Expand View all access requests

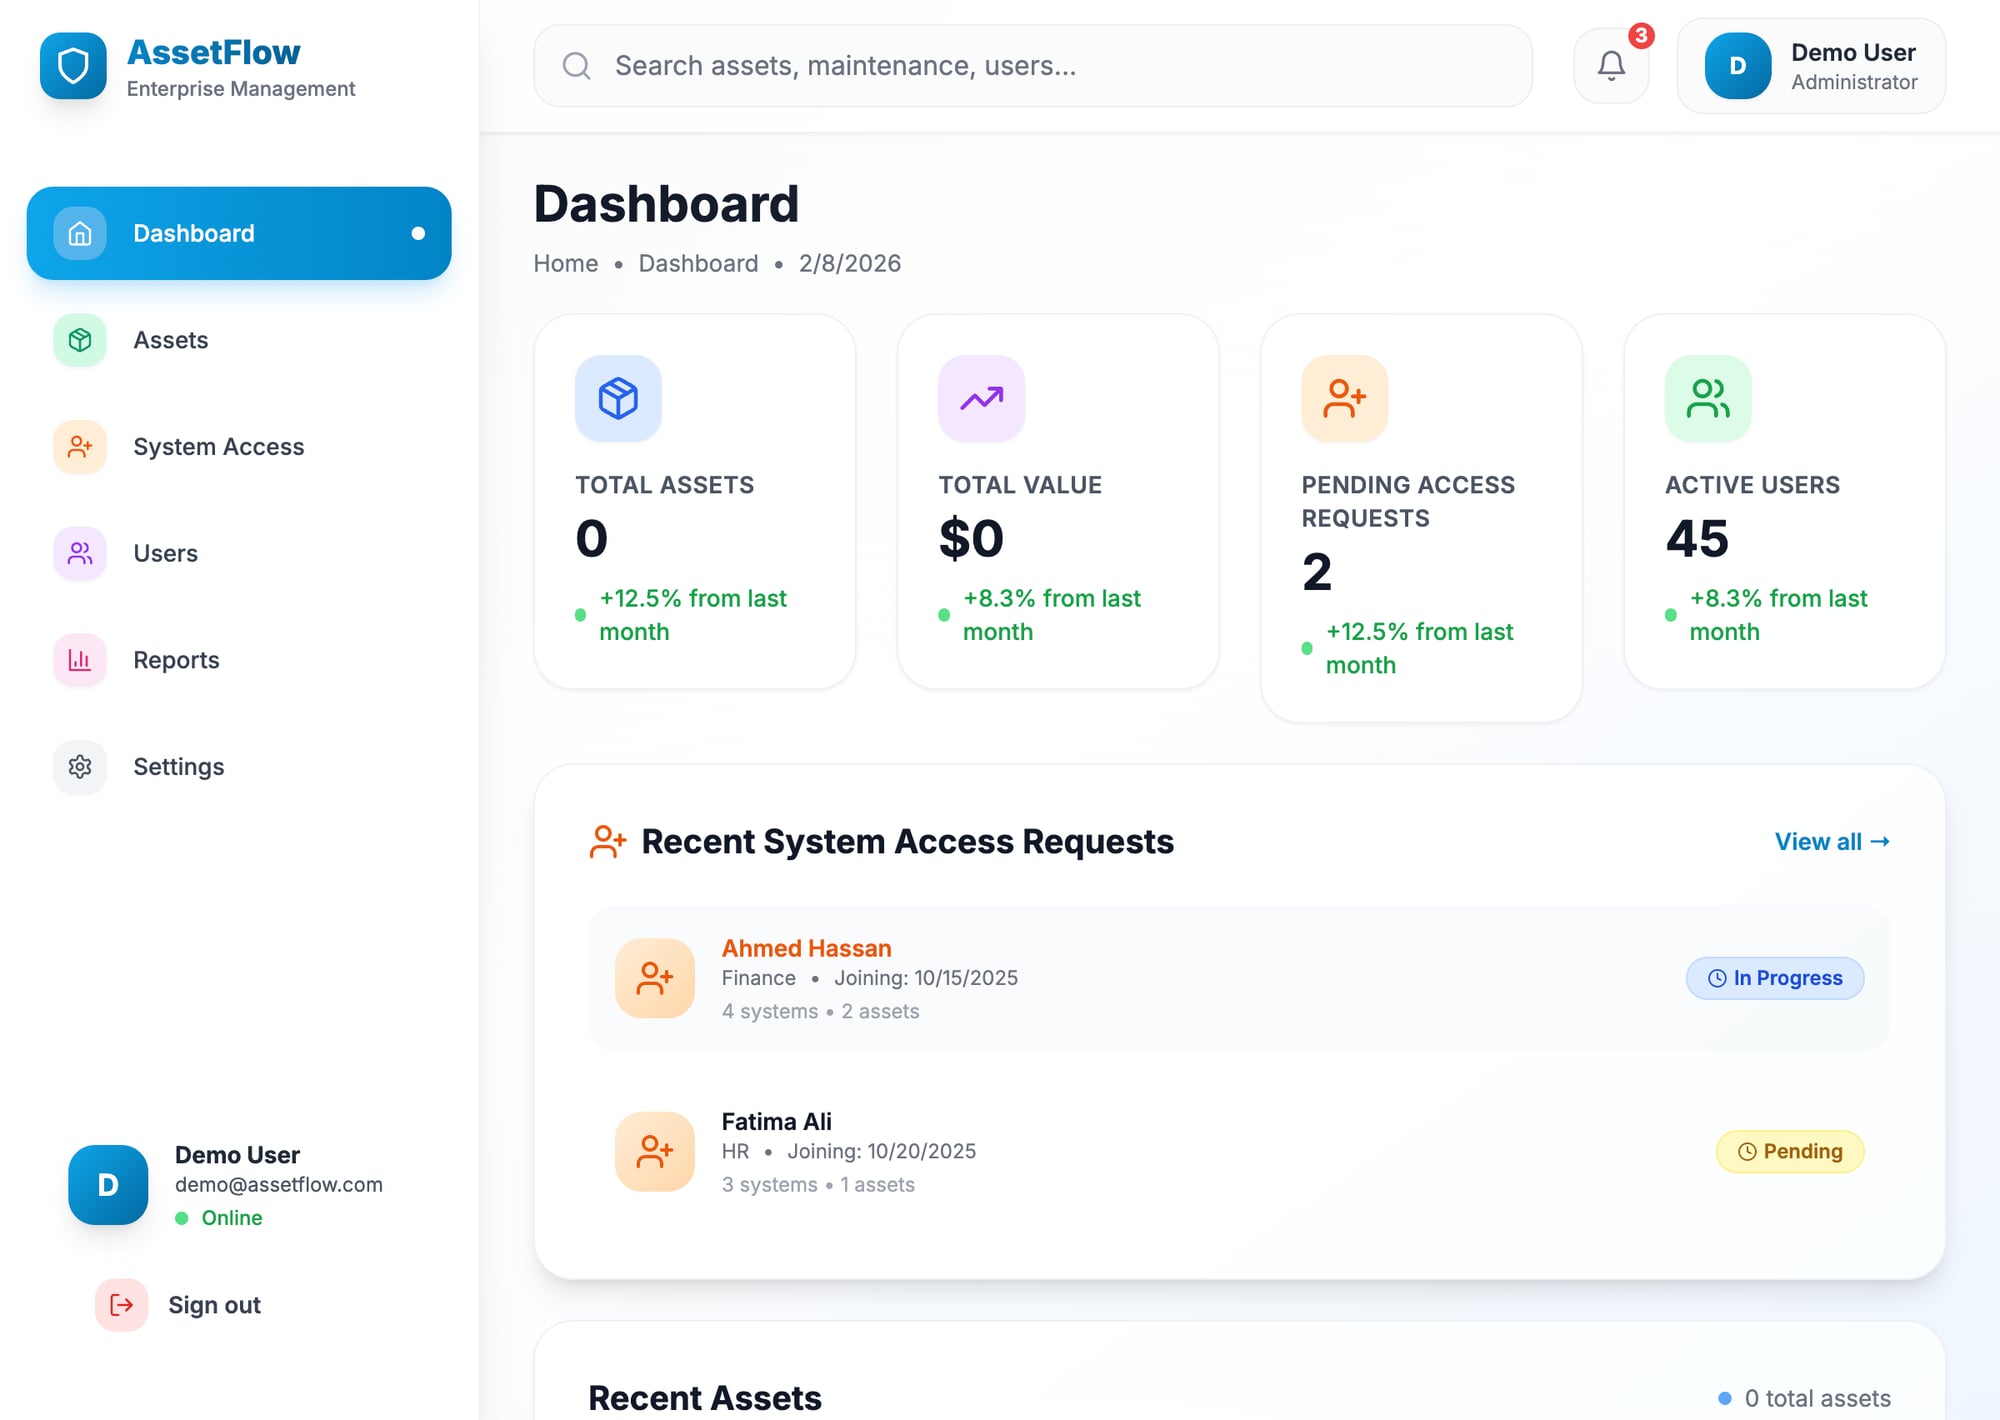[1831, 841]
